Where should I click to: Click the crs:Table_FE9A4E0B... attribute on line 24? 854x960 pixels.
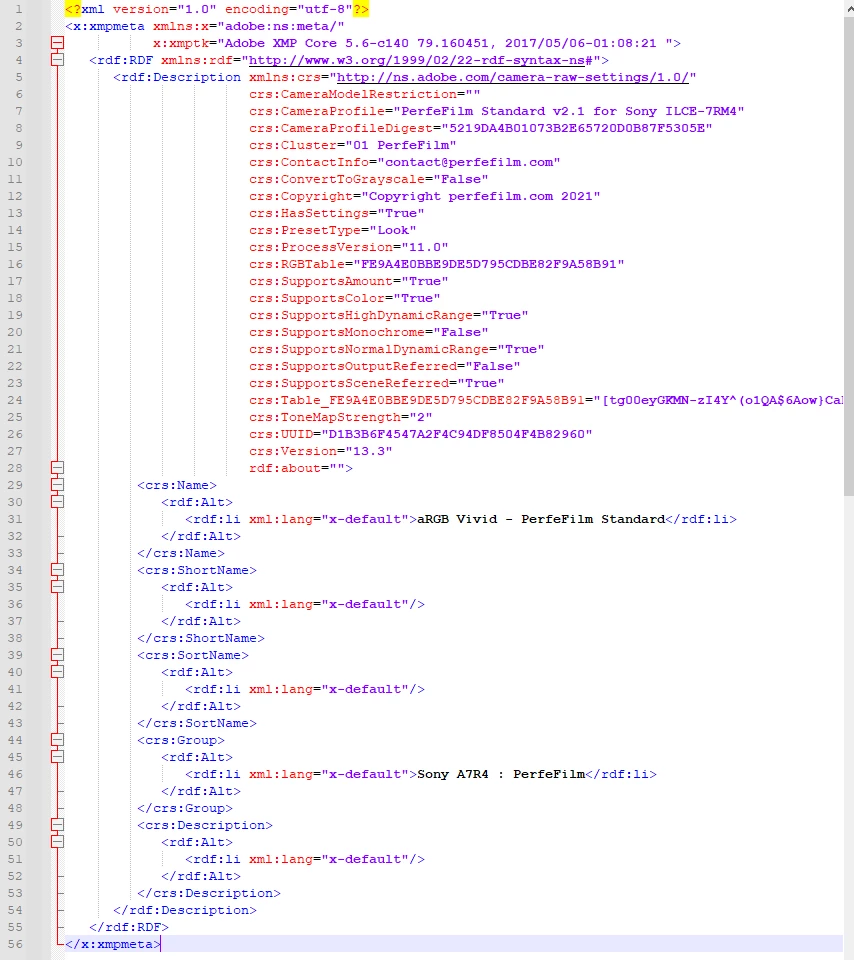tap(545, 400)
